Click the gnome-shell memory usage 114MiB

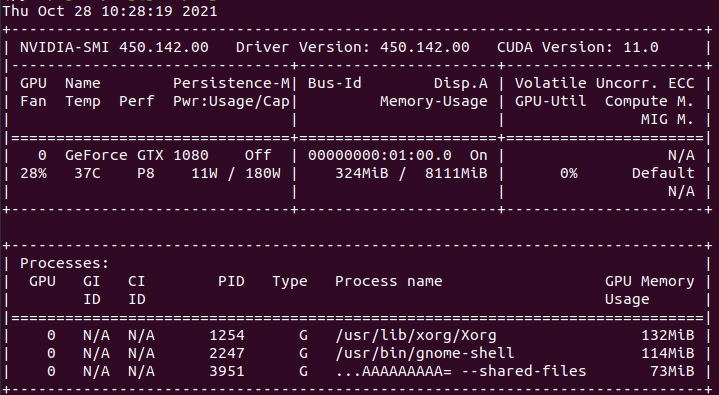(667, 353)
